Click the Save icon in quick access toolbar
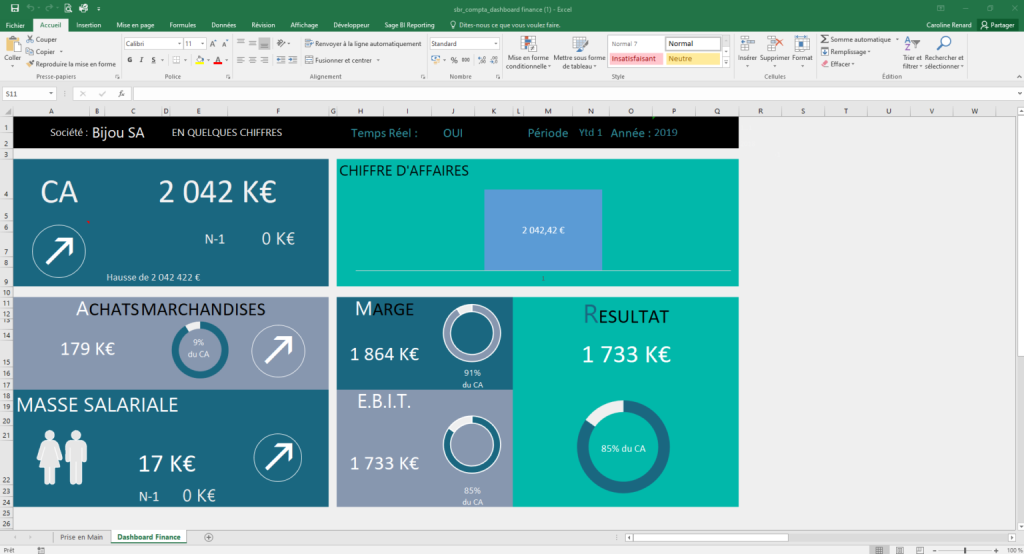The image size is (1024, 554). (x=13, y=8)
